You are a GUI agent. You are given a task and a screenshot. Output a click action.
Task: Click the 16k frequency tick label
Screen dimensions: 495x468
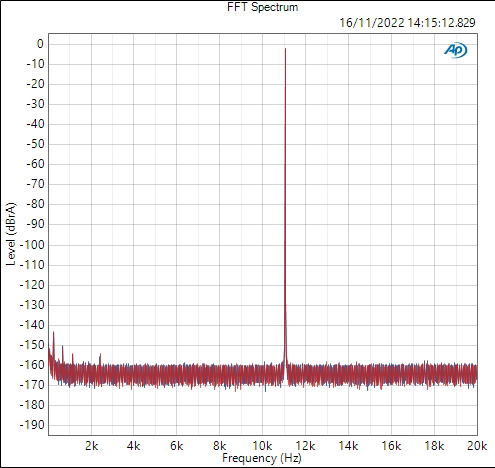(x=391, y=446)
